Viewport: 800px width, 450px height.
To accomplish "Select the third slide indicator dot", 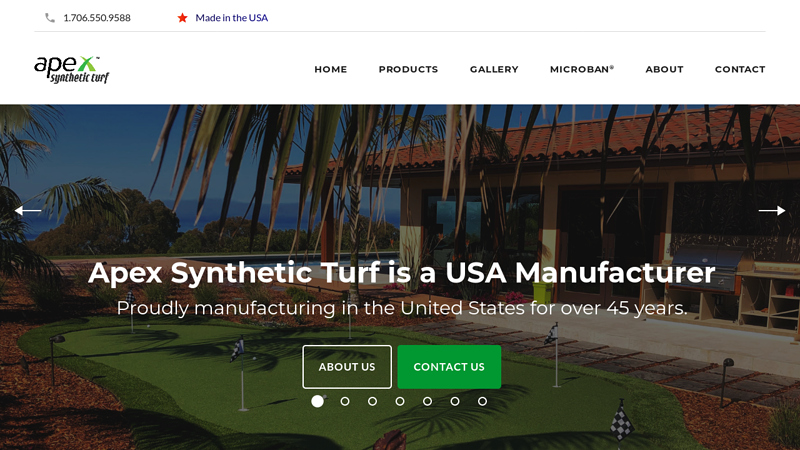I will point(372,402).
